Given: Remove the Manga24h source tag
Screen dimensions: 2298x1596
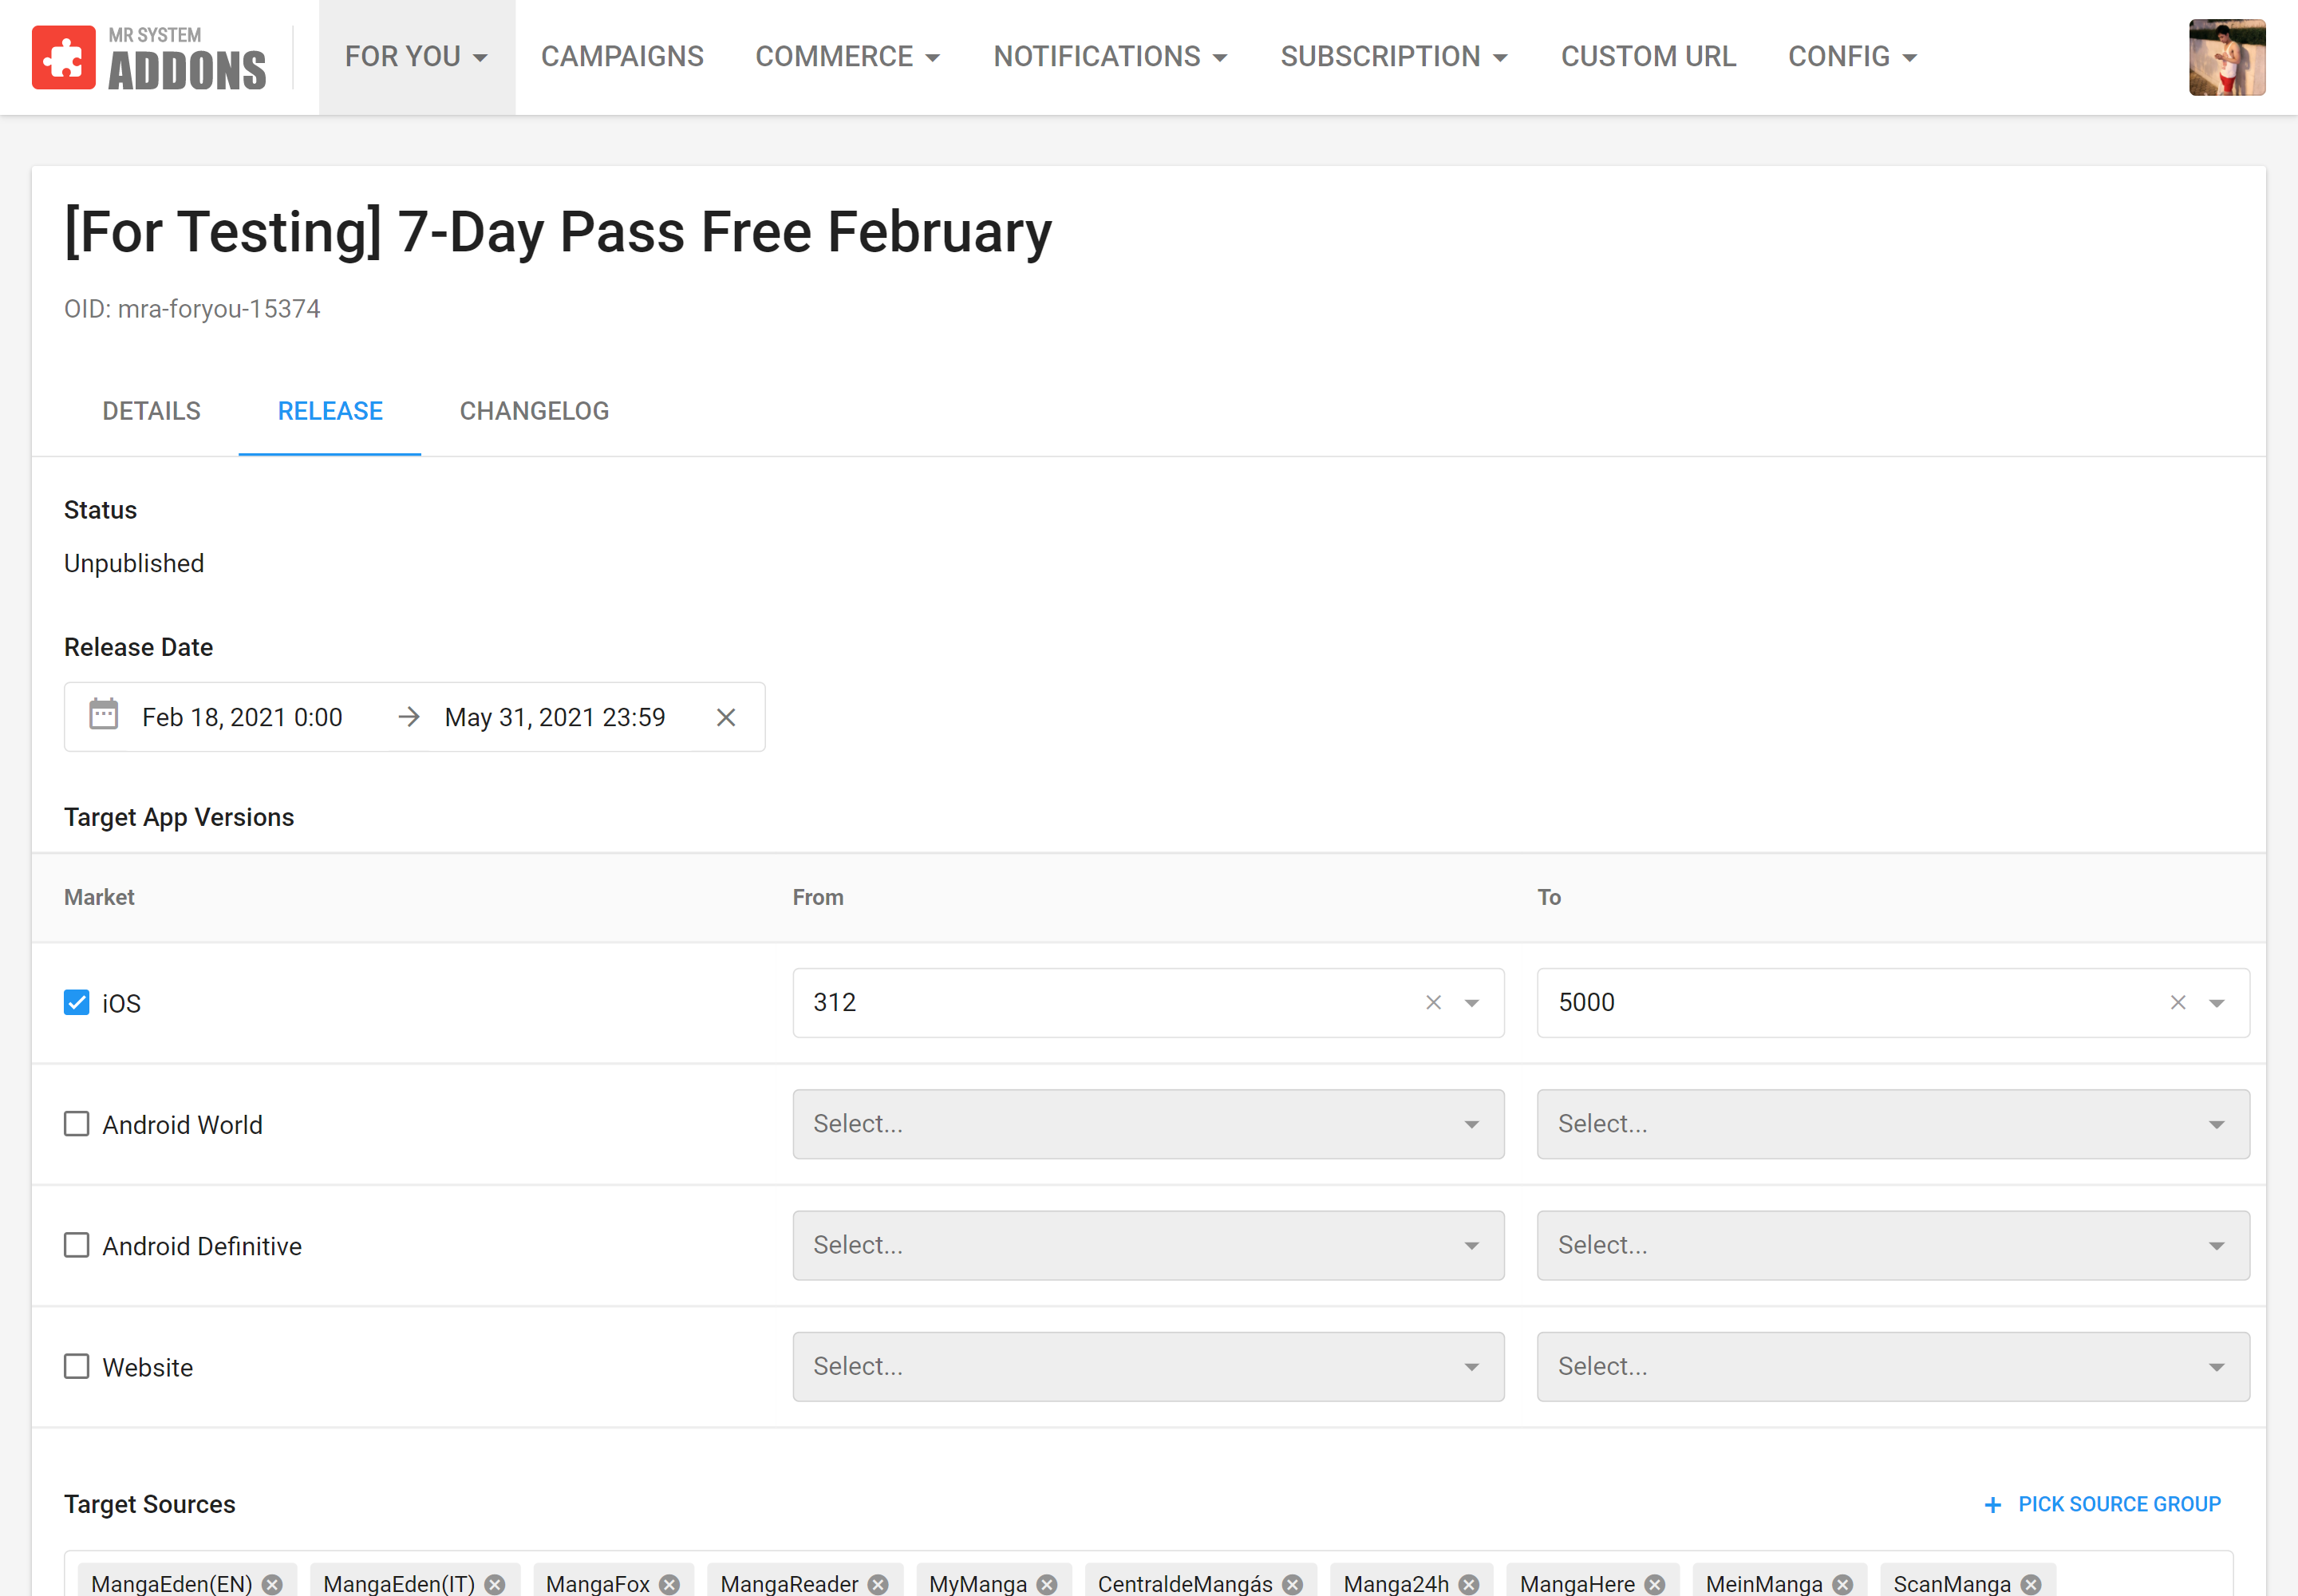Looking at the screenshot, I should coord(1468,1584).
